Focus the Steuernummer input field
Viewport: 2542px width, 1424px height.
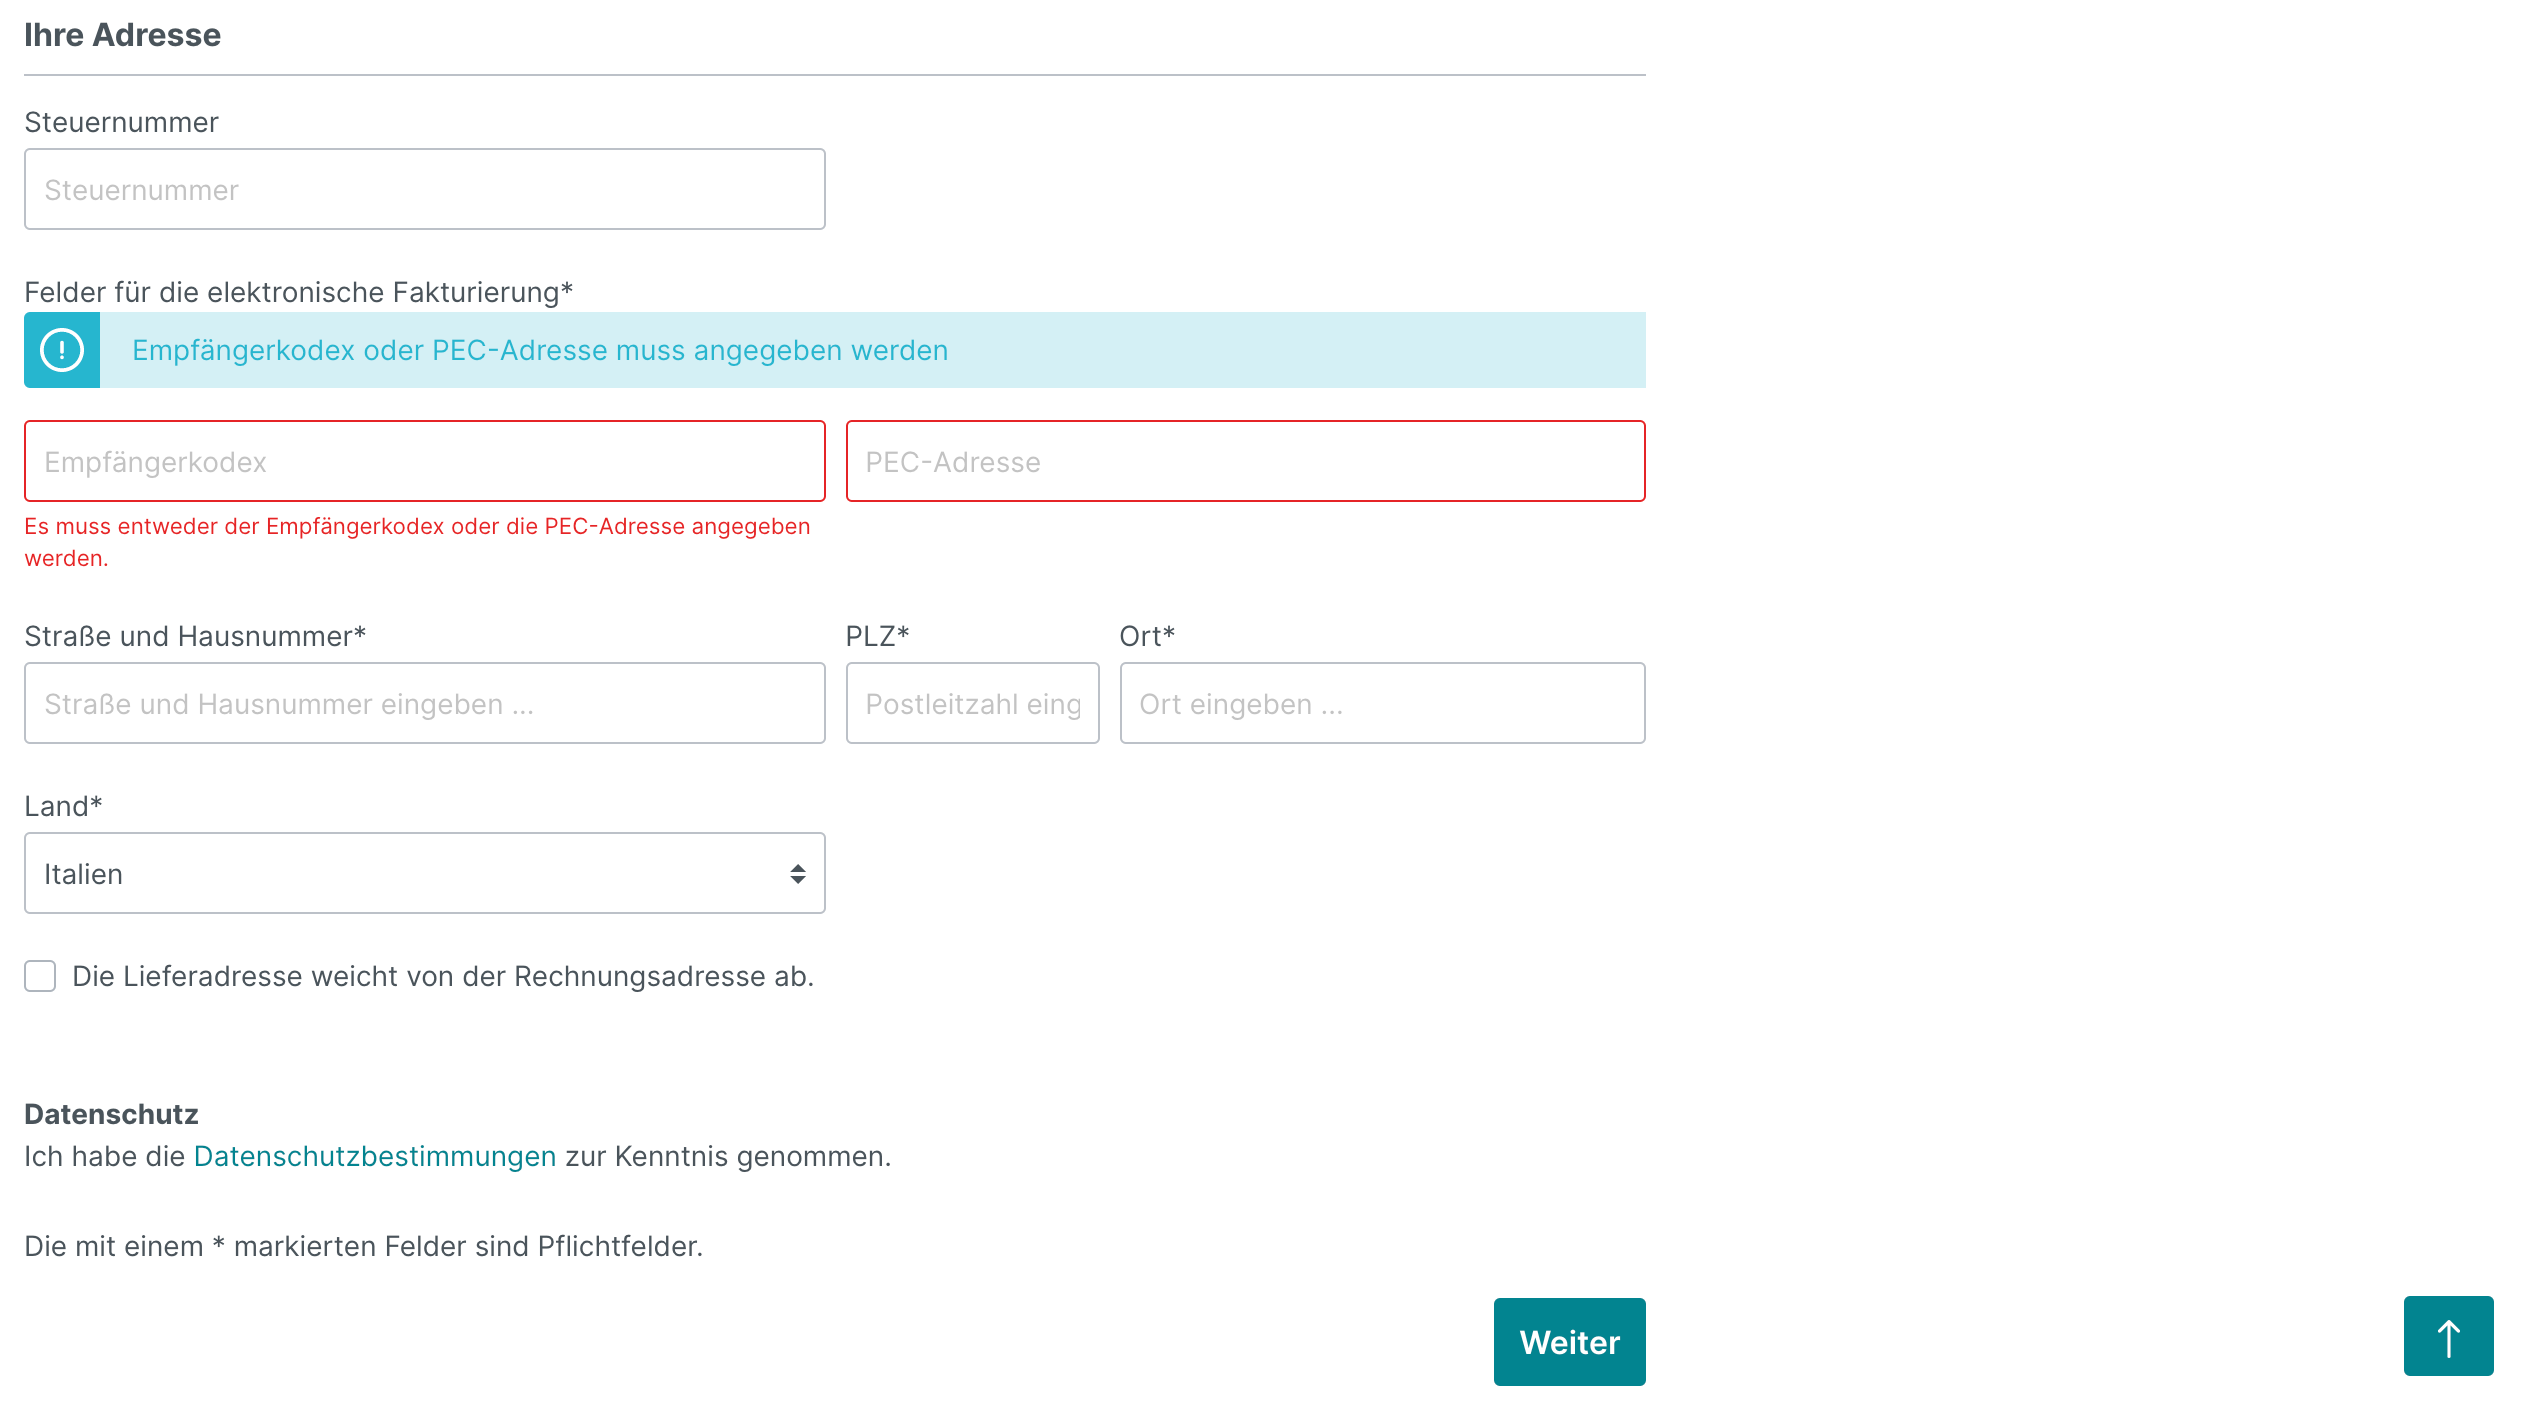[424, 189]
